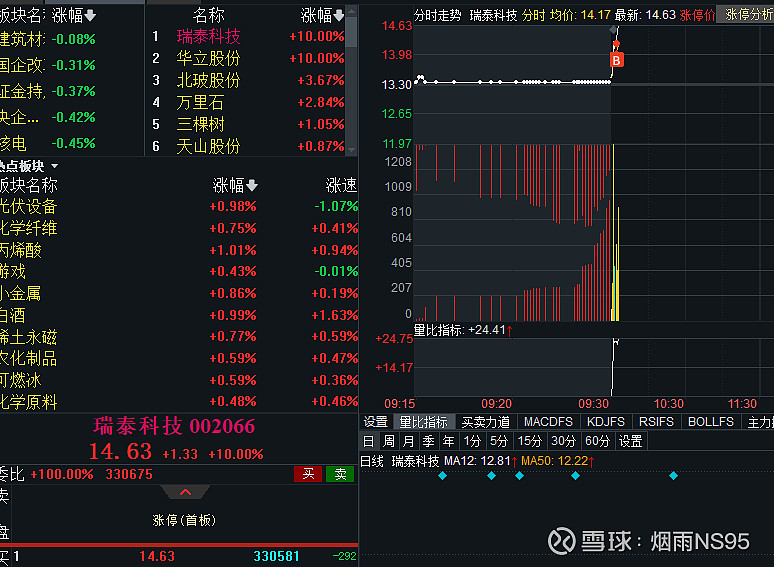Open the 游戏 sector row
The image size is (774, 567).
click(179, 271)
